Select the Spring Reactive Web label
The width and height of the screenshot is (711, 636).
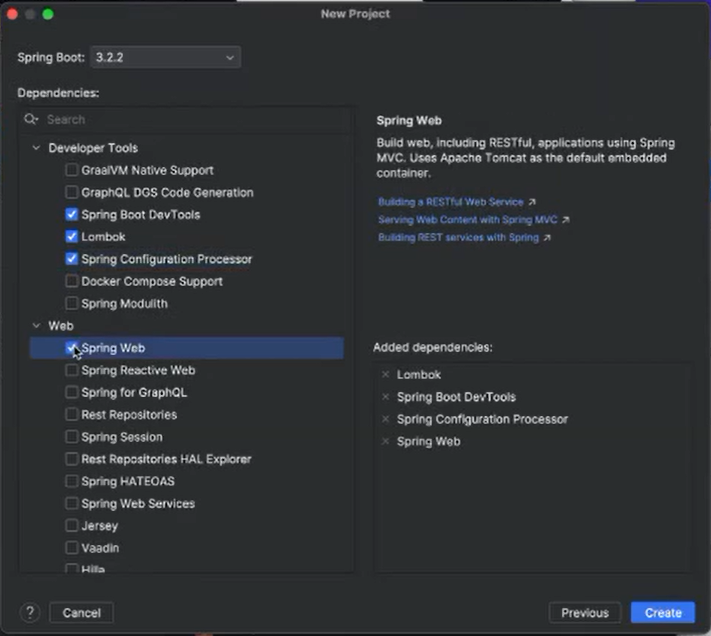138,370
